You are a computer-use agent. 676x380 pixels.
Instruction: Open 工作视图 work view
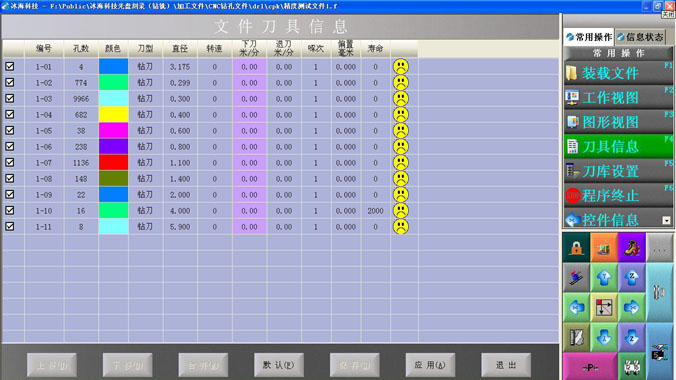tap(618, 97)
